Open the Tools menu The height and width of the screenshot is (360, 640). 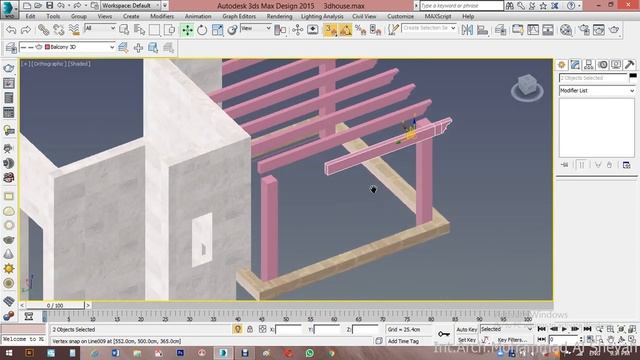[x=53, y=16]
